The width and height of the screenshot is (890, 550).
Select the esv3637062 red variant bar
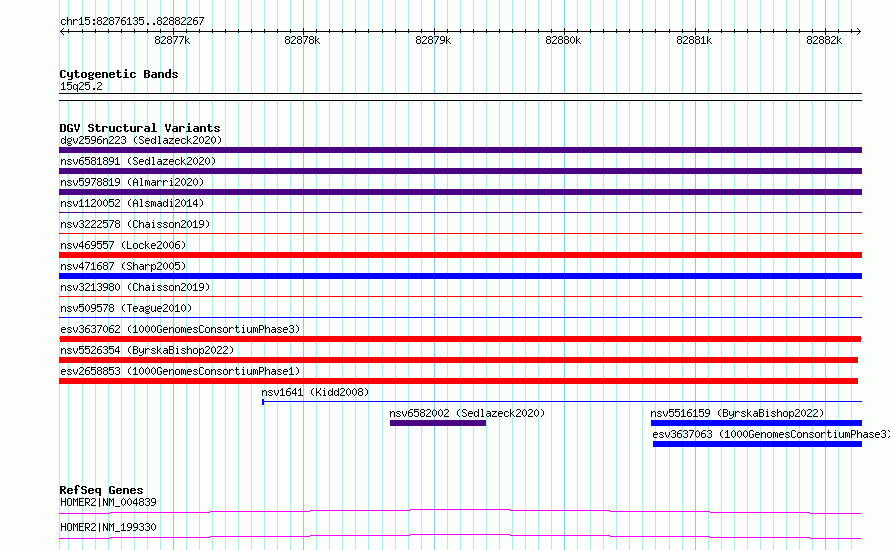pyautogui.click(x=460, y=339)
